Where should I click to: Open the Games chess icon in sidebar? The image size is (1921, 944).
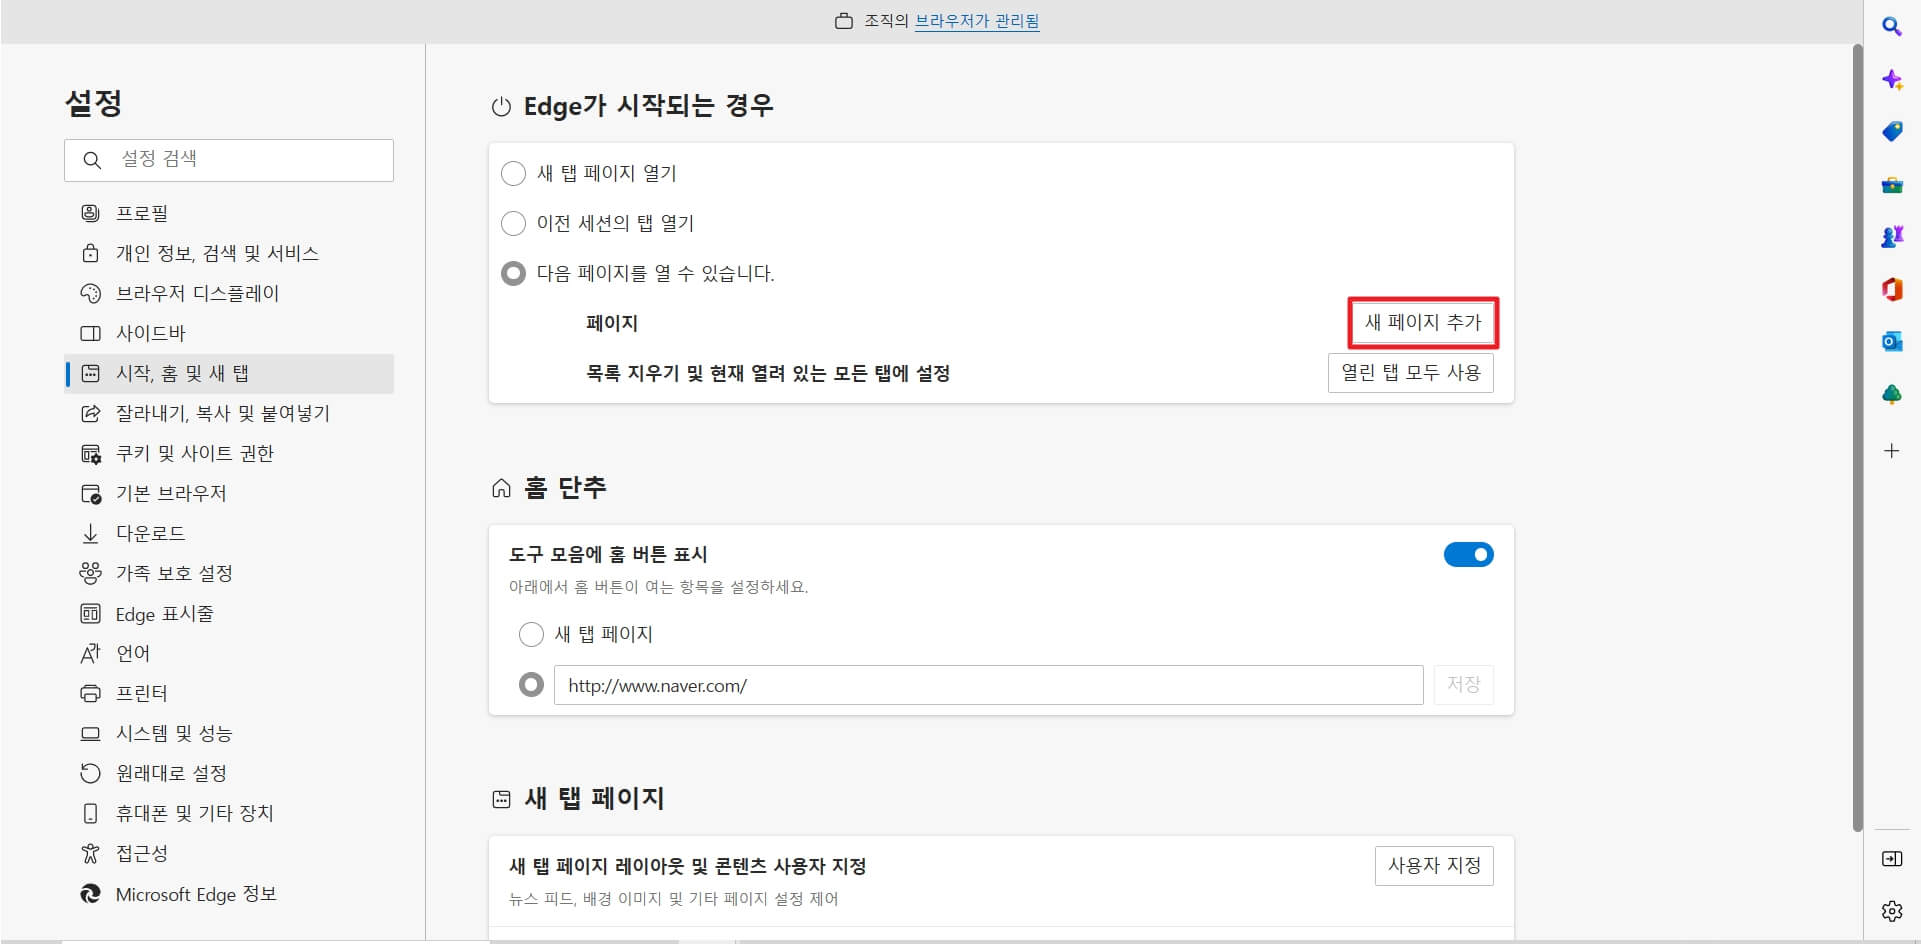coord(1891,237)
